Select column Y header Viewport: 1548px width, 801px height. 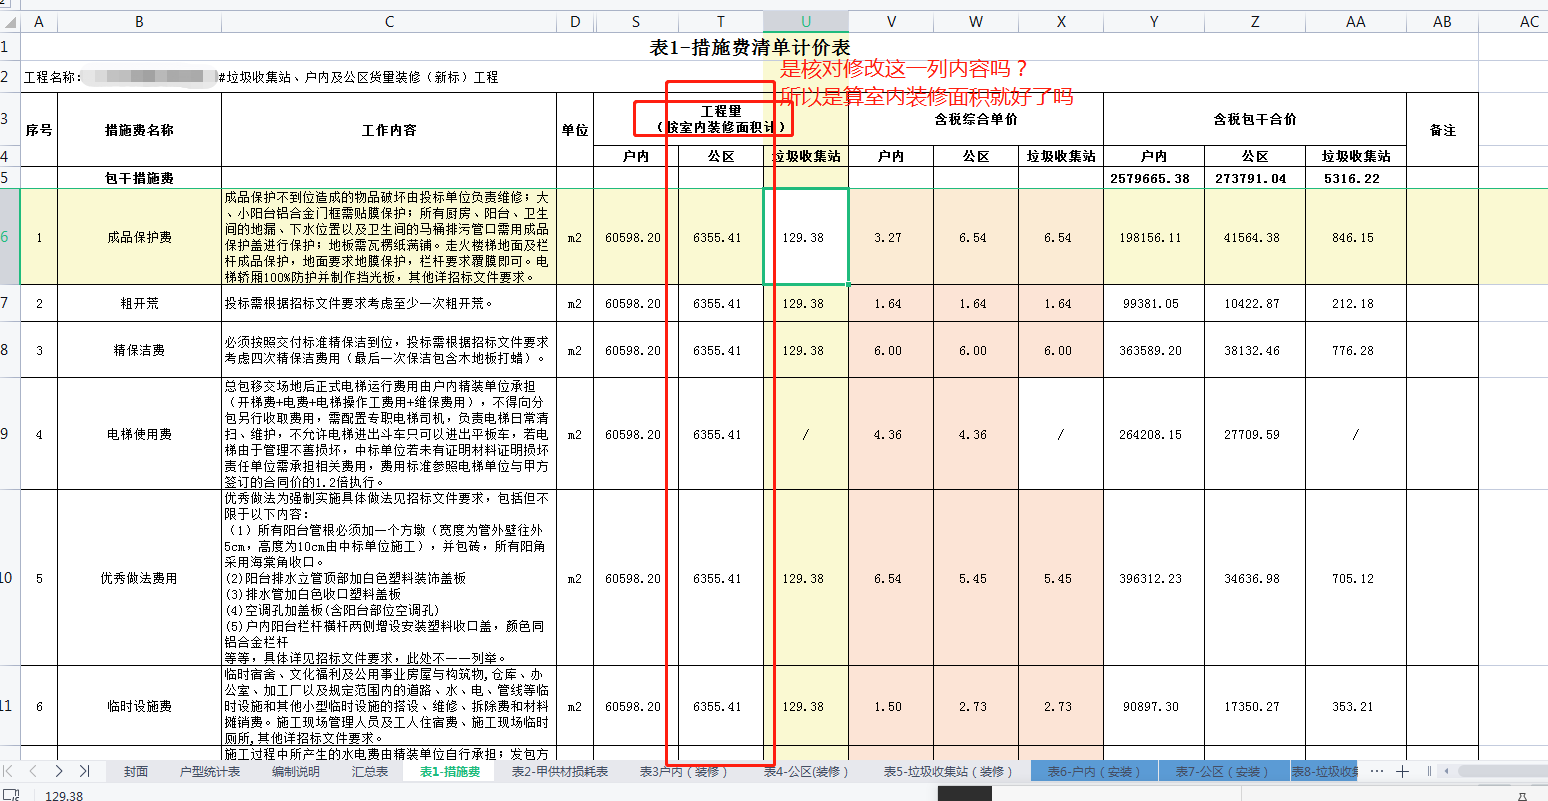point(1154,22)
